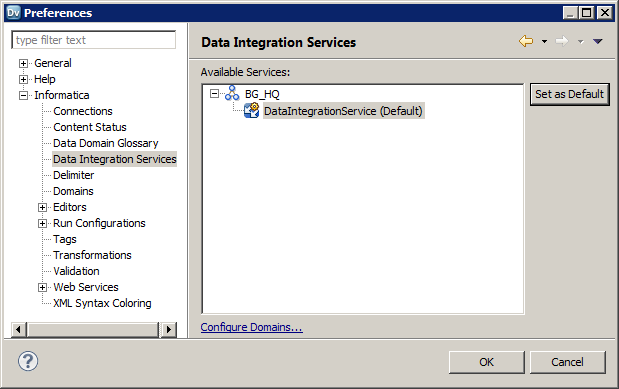Click the Set as Default button
Image resolution: width=619 pixels, height=389 pixels.
570,94
